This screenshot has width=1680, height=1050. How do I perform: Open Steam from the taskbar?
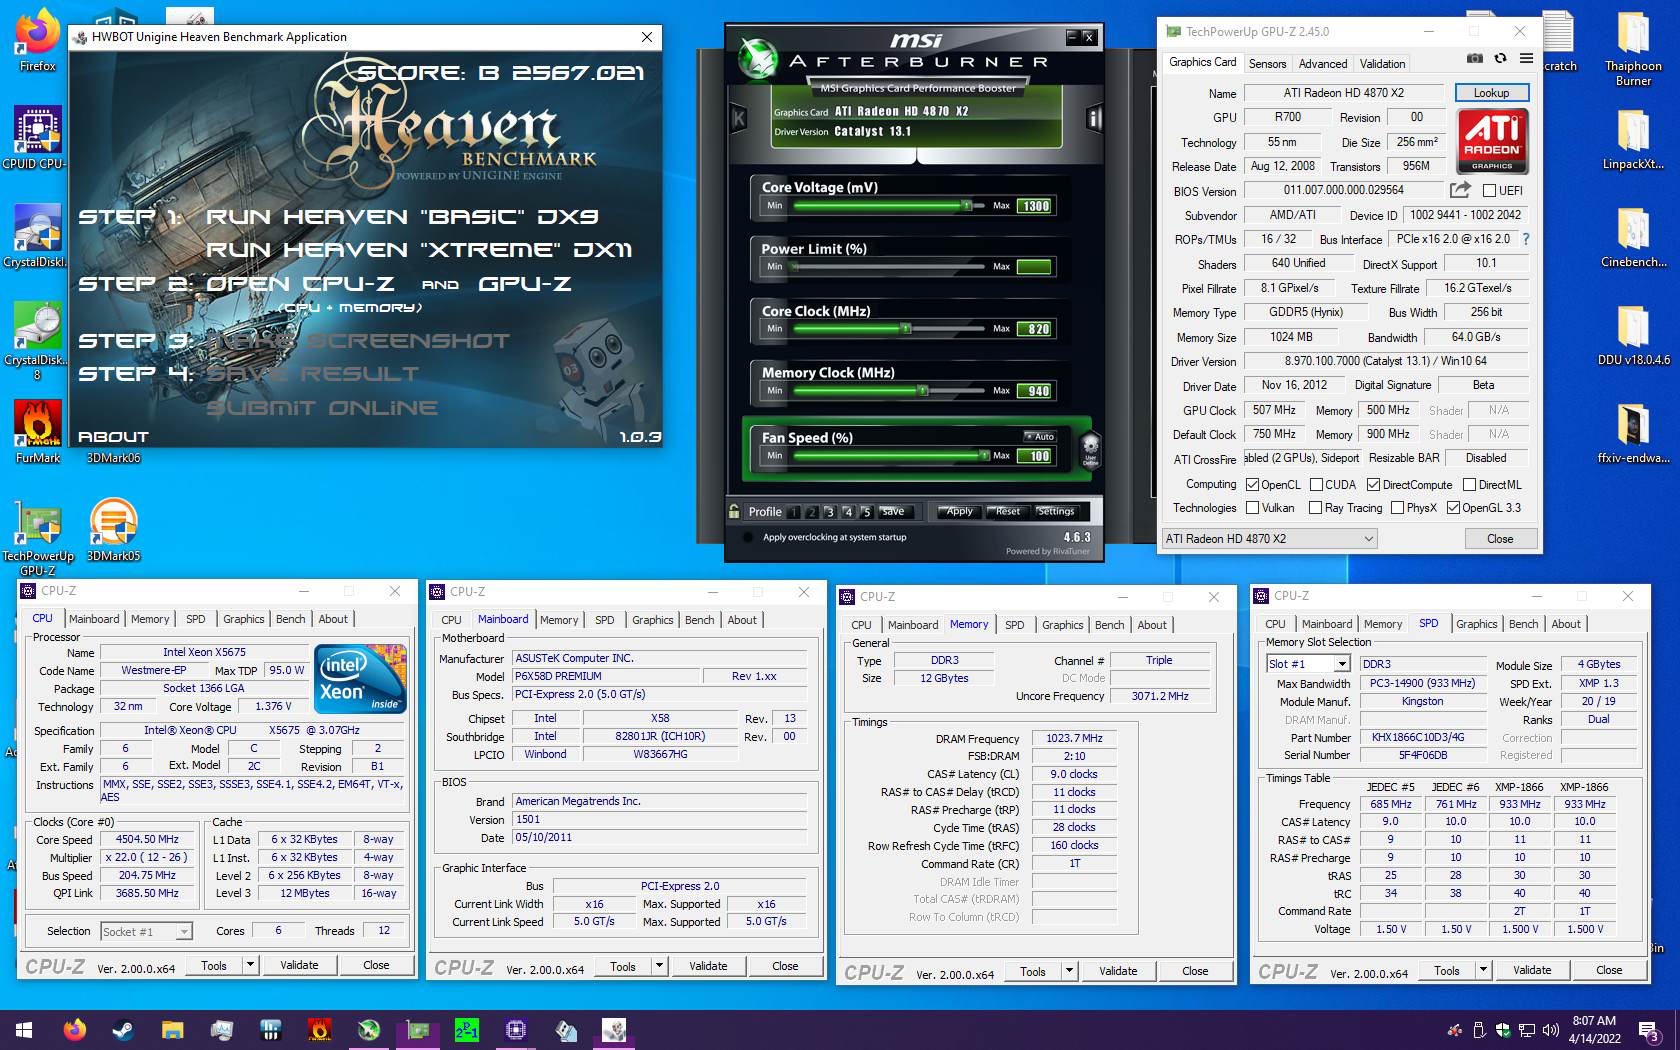coord(123,1029)
